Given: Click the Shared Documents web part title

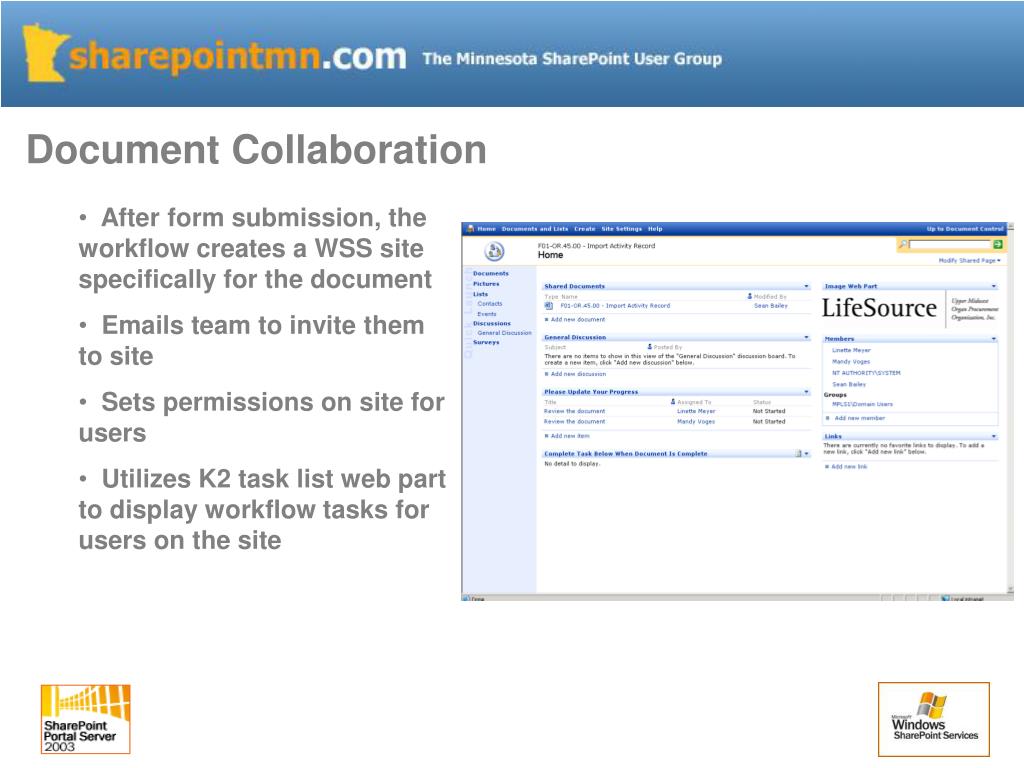Looking at the screenshot, I should coord(574,286).
